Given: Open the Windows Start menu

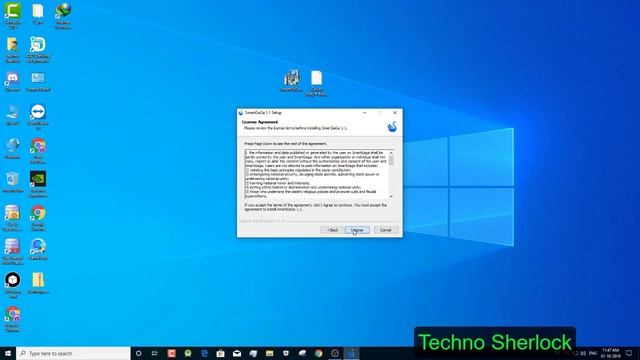Looking at the screenshot, I should click(8, 353).
